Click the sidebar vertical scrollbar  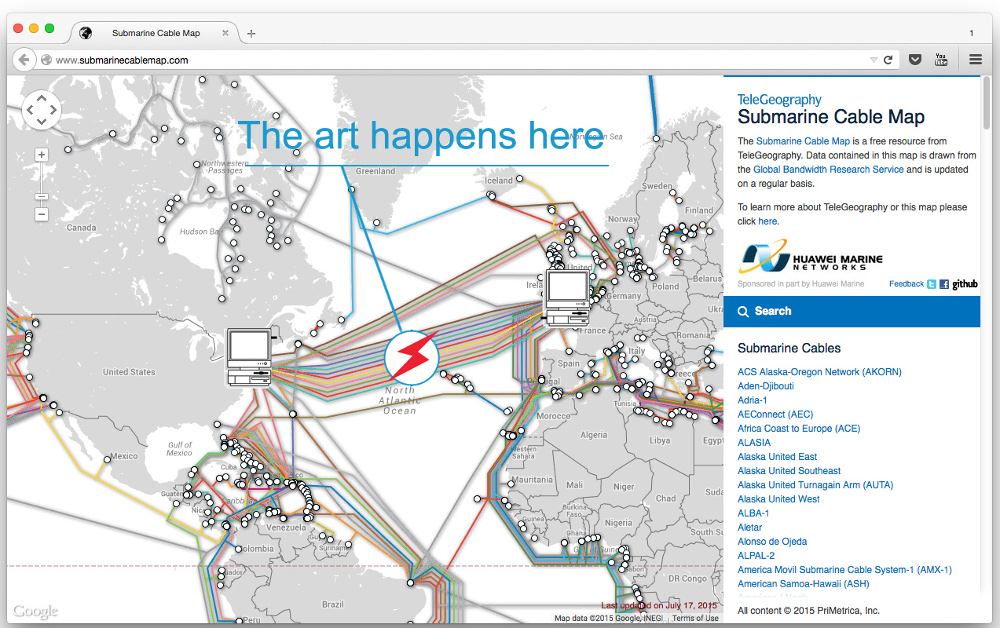987,103
